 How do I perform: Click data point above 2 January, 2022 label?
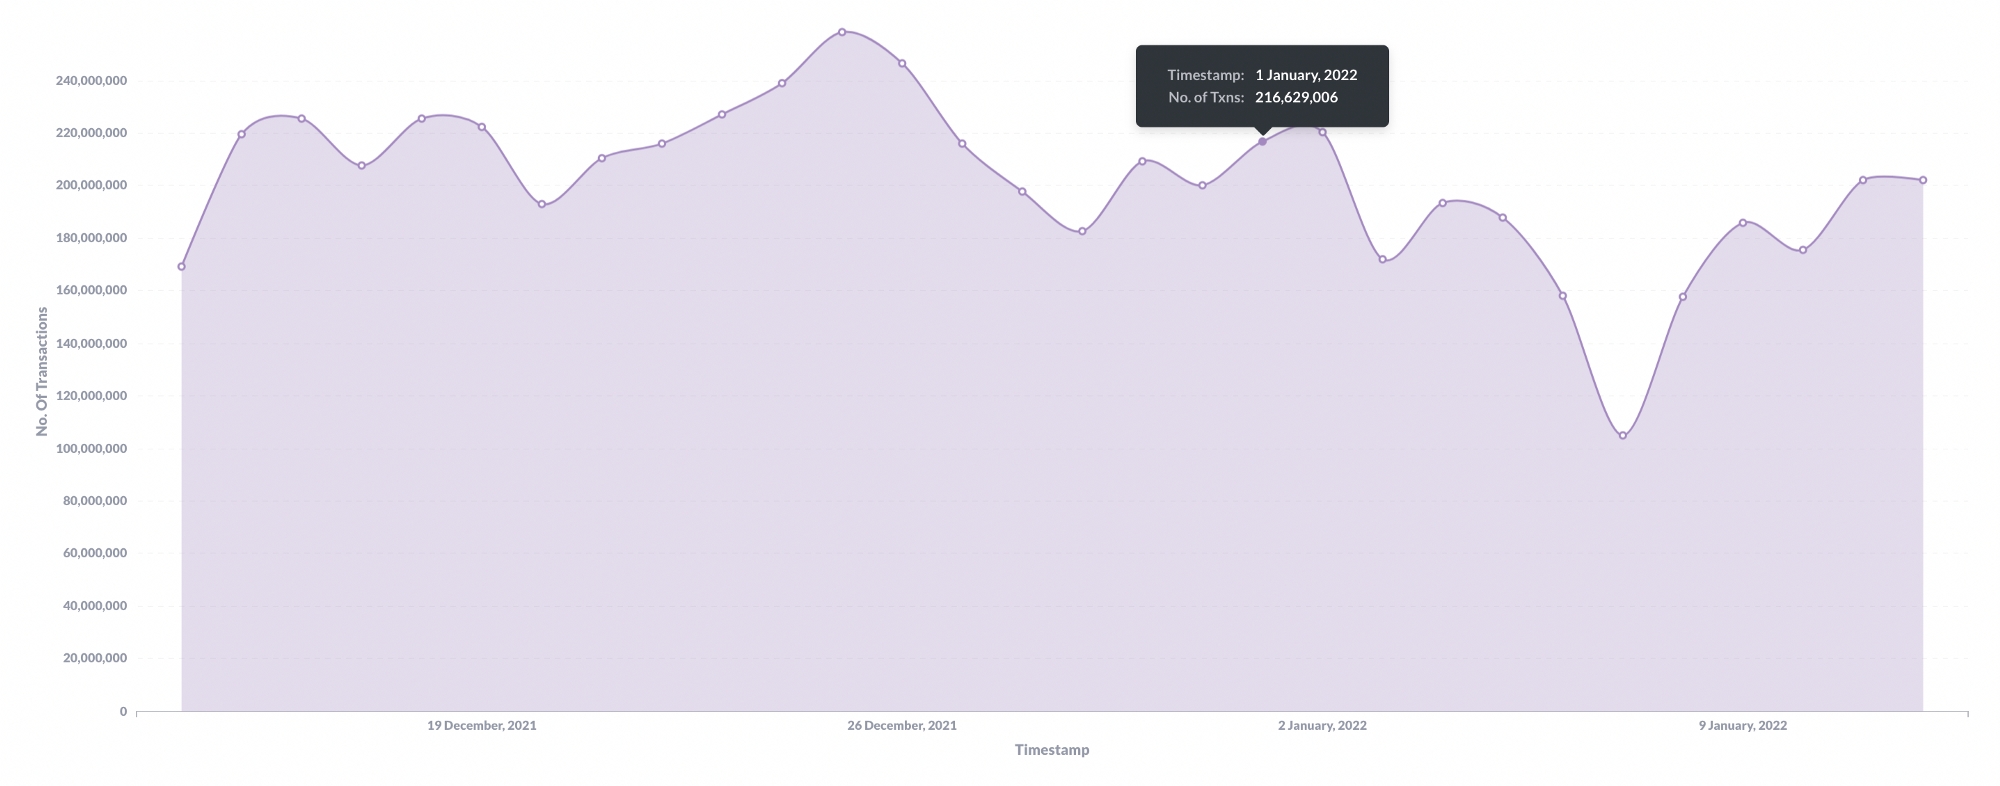[x=1322, y=132]
